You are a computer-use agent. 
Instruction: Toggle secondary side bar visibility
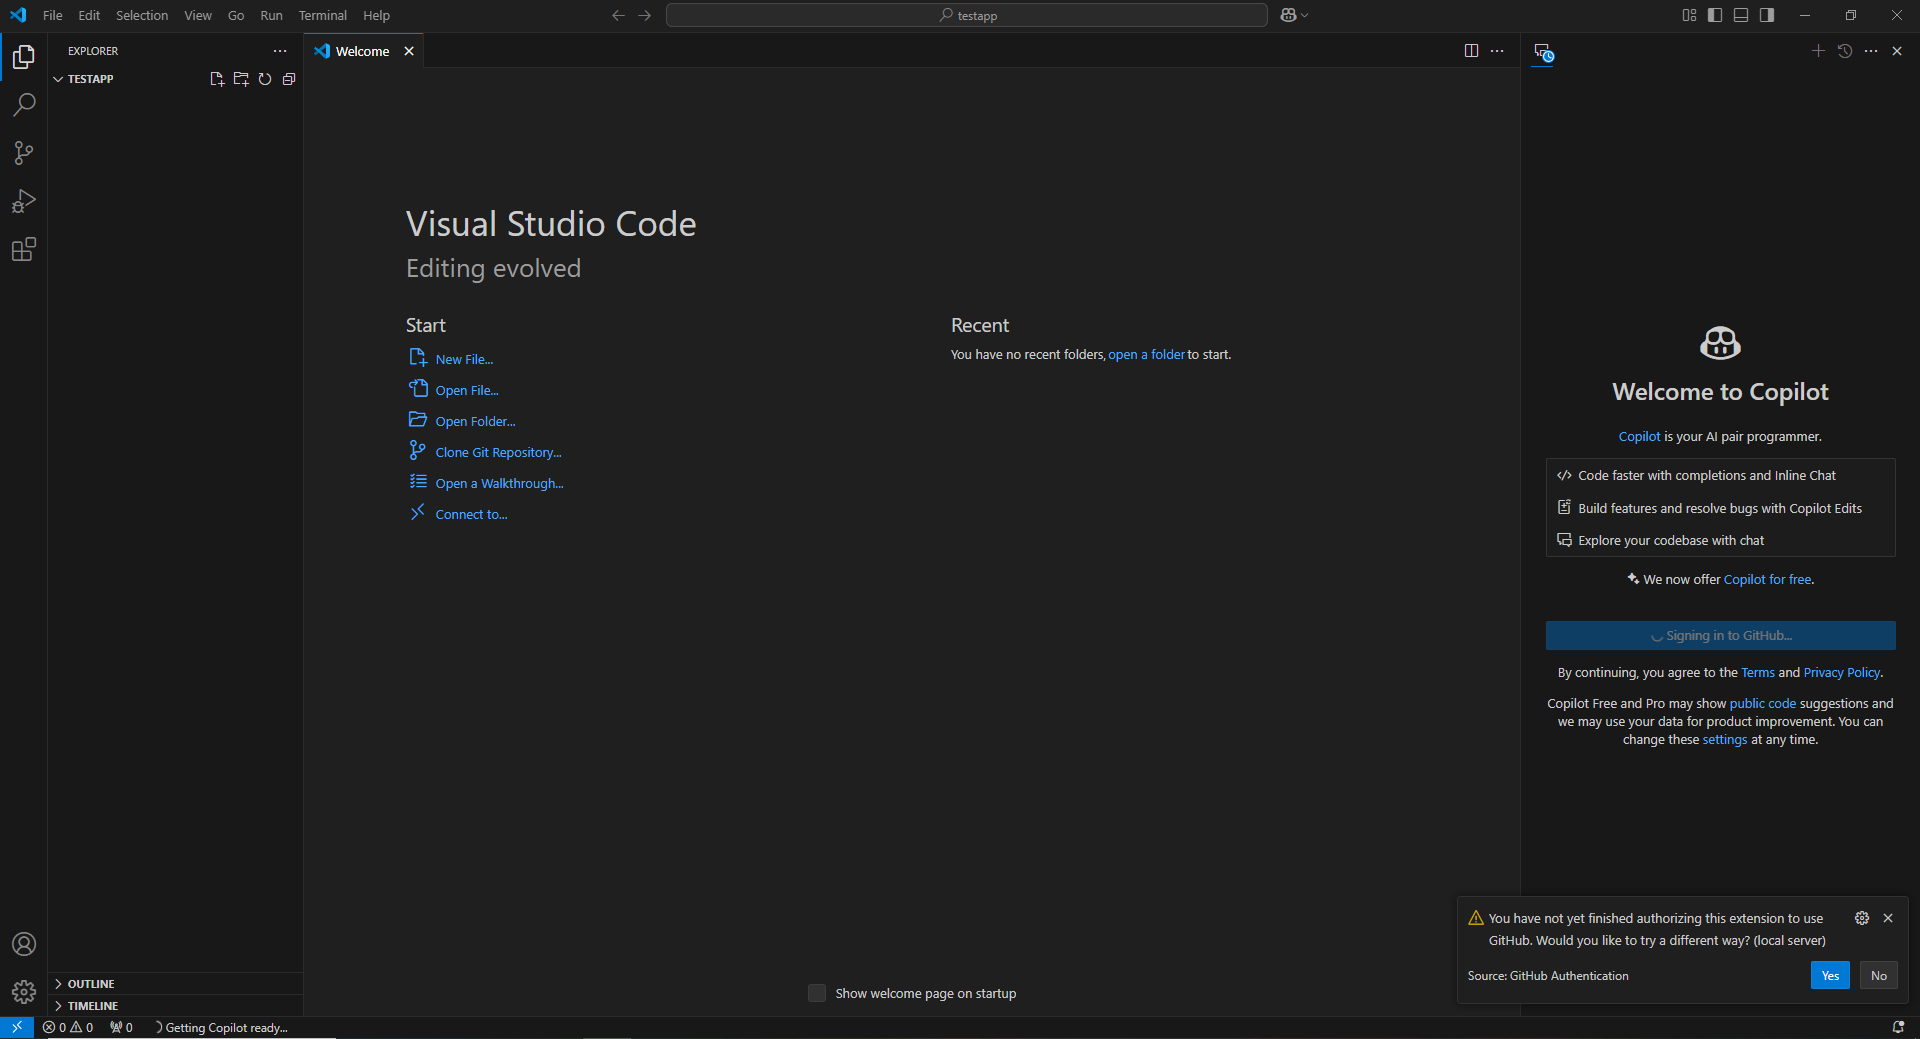pos(1767,15)
